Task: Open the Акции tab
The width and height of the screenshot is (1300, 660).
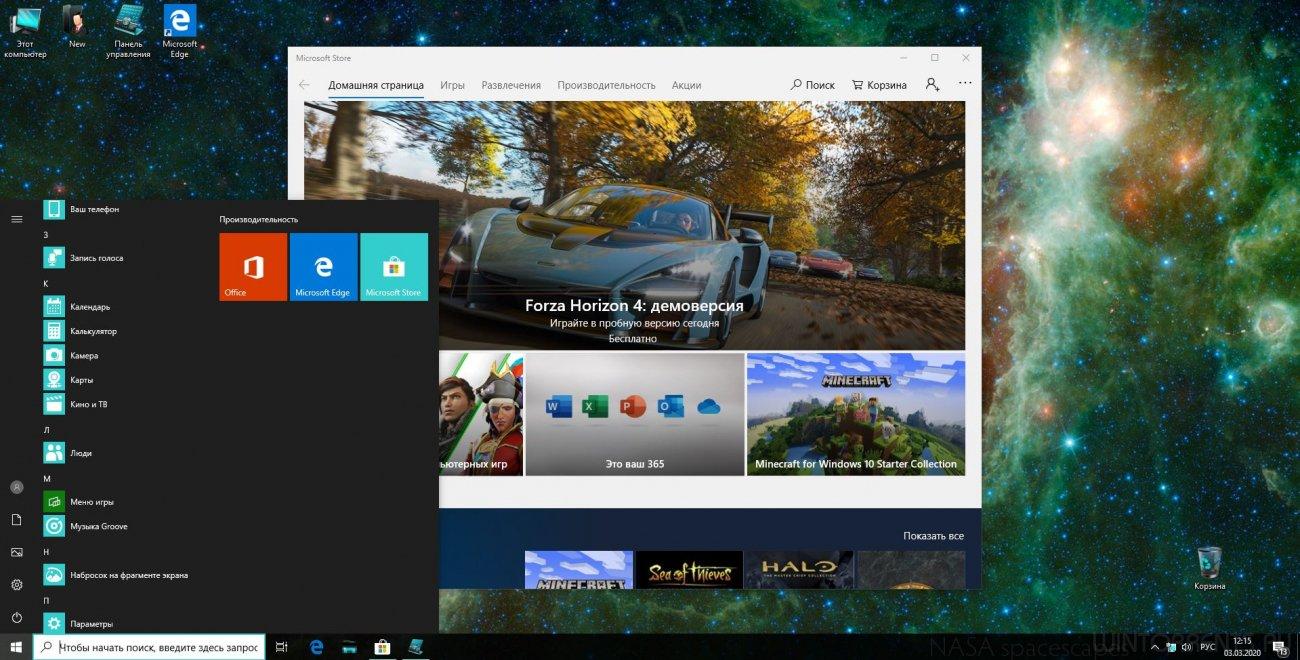Action: click(x=686, y=85)
